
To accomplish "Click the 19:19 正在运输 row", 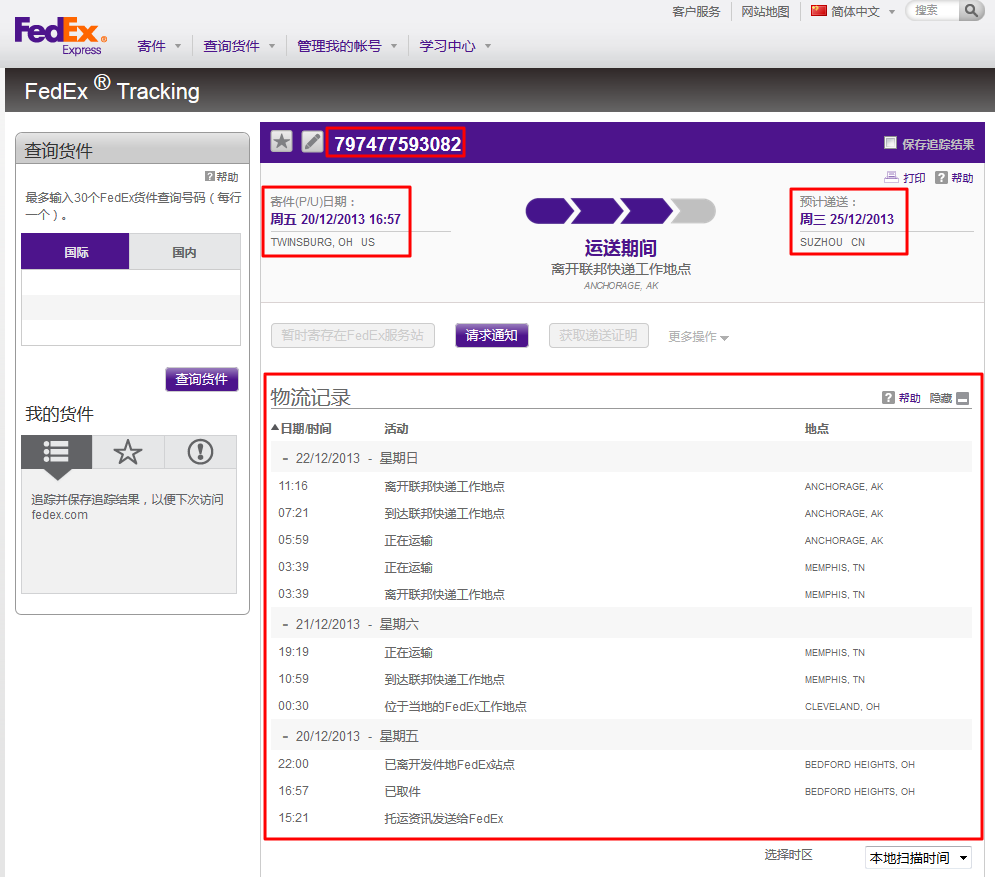I will (x=621, y=652).
